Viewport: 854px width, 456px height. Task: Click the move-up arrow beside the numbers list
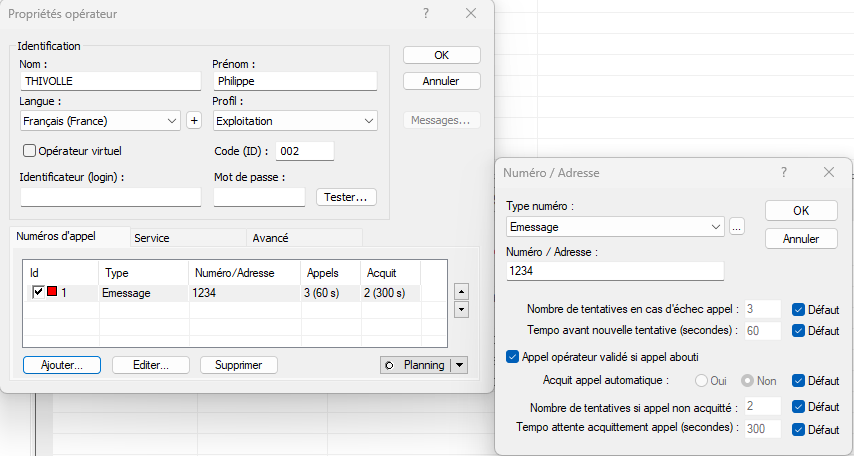(x=461, y=291)
